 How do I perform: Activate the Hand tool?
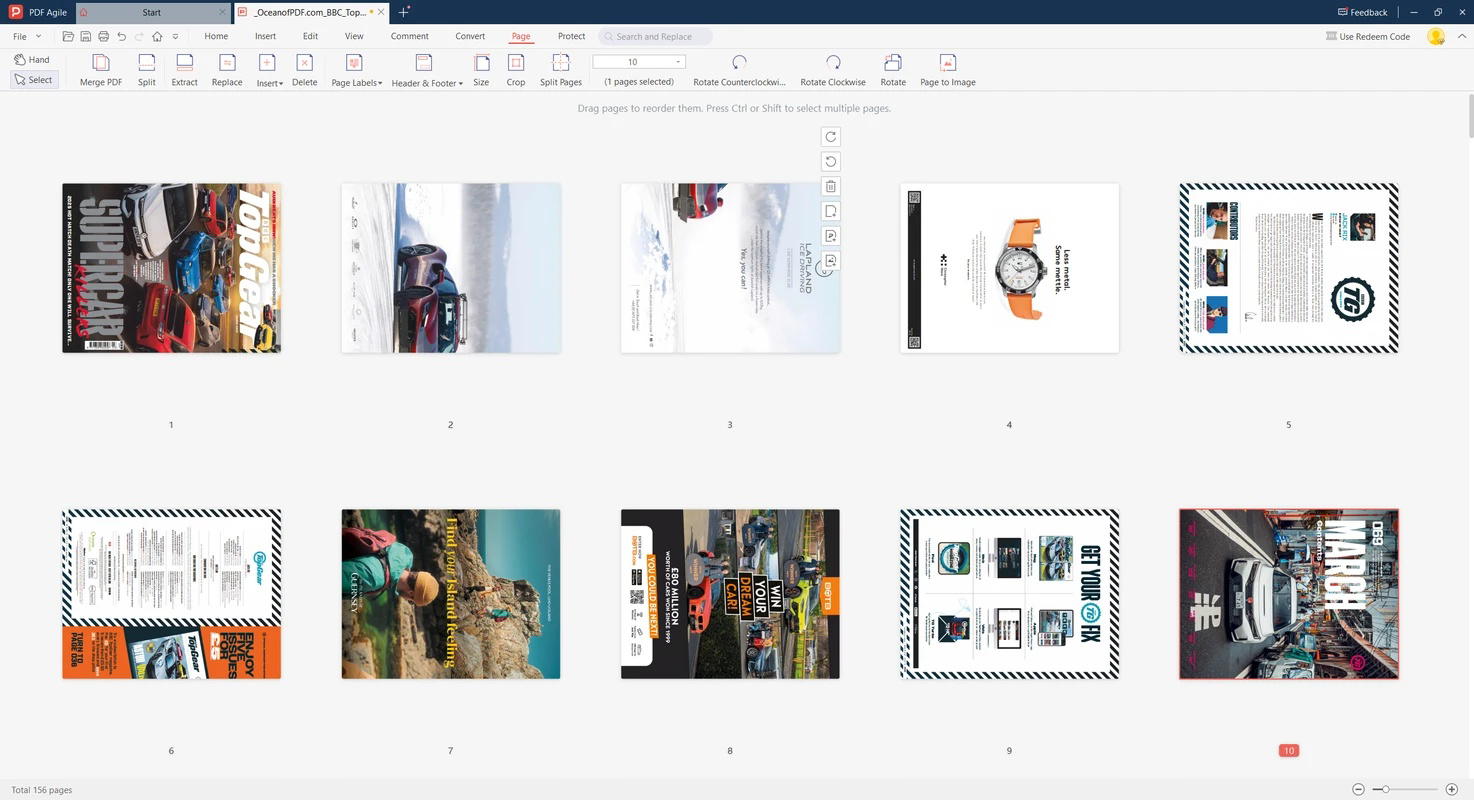point(32,59)
